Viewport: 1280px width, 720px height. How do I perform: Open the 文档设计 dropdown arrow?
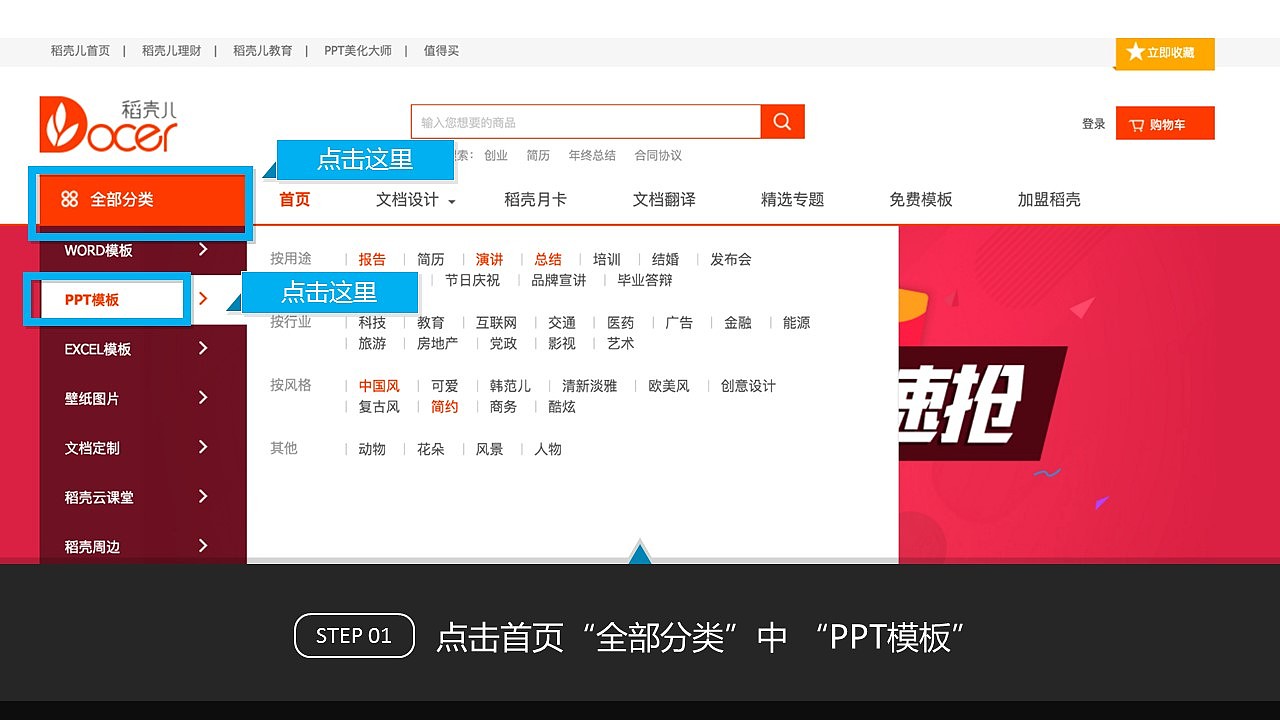(x=451, y=200)
